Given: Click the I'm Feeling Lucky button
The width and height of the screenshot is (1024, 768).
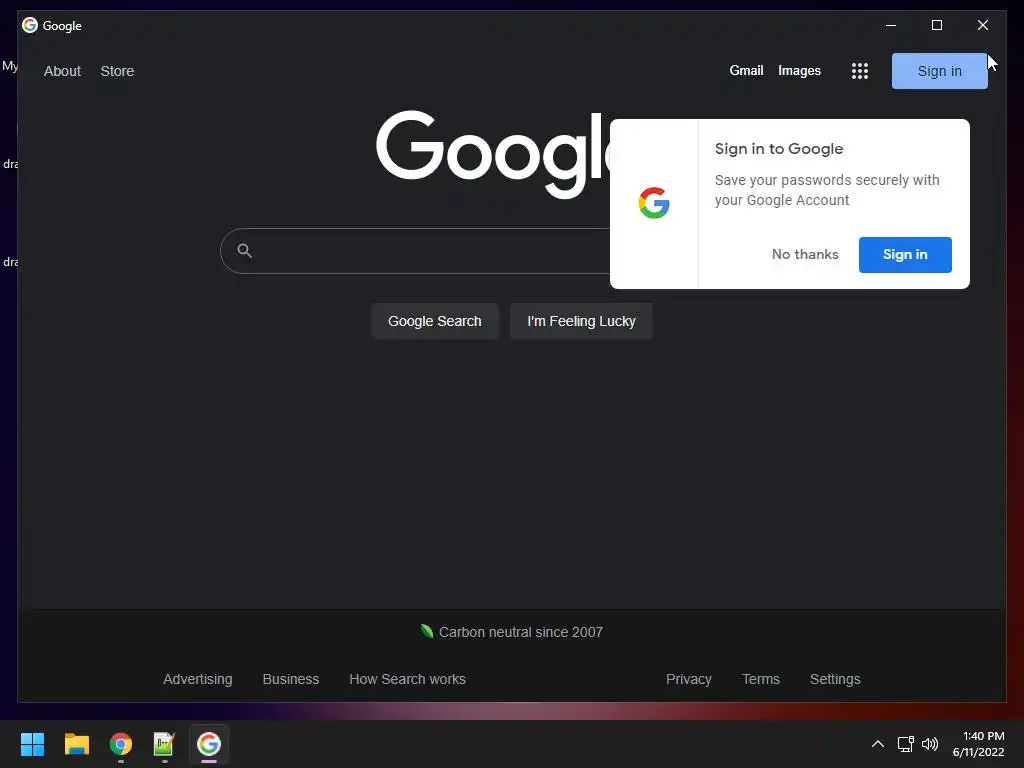Looking at the screenshot, I should pyautogui.click(x=581, y=321).
